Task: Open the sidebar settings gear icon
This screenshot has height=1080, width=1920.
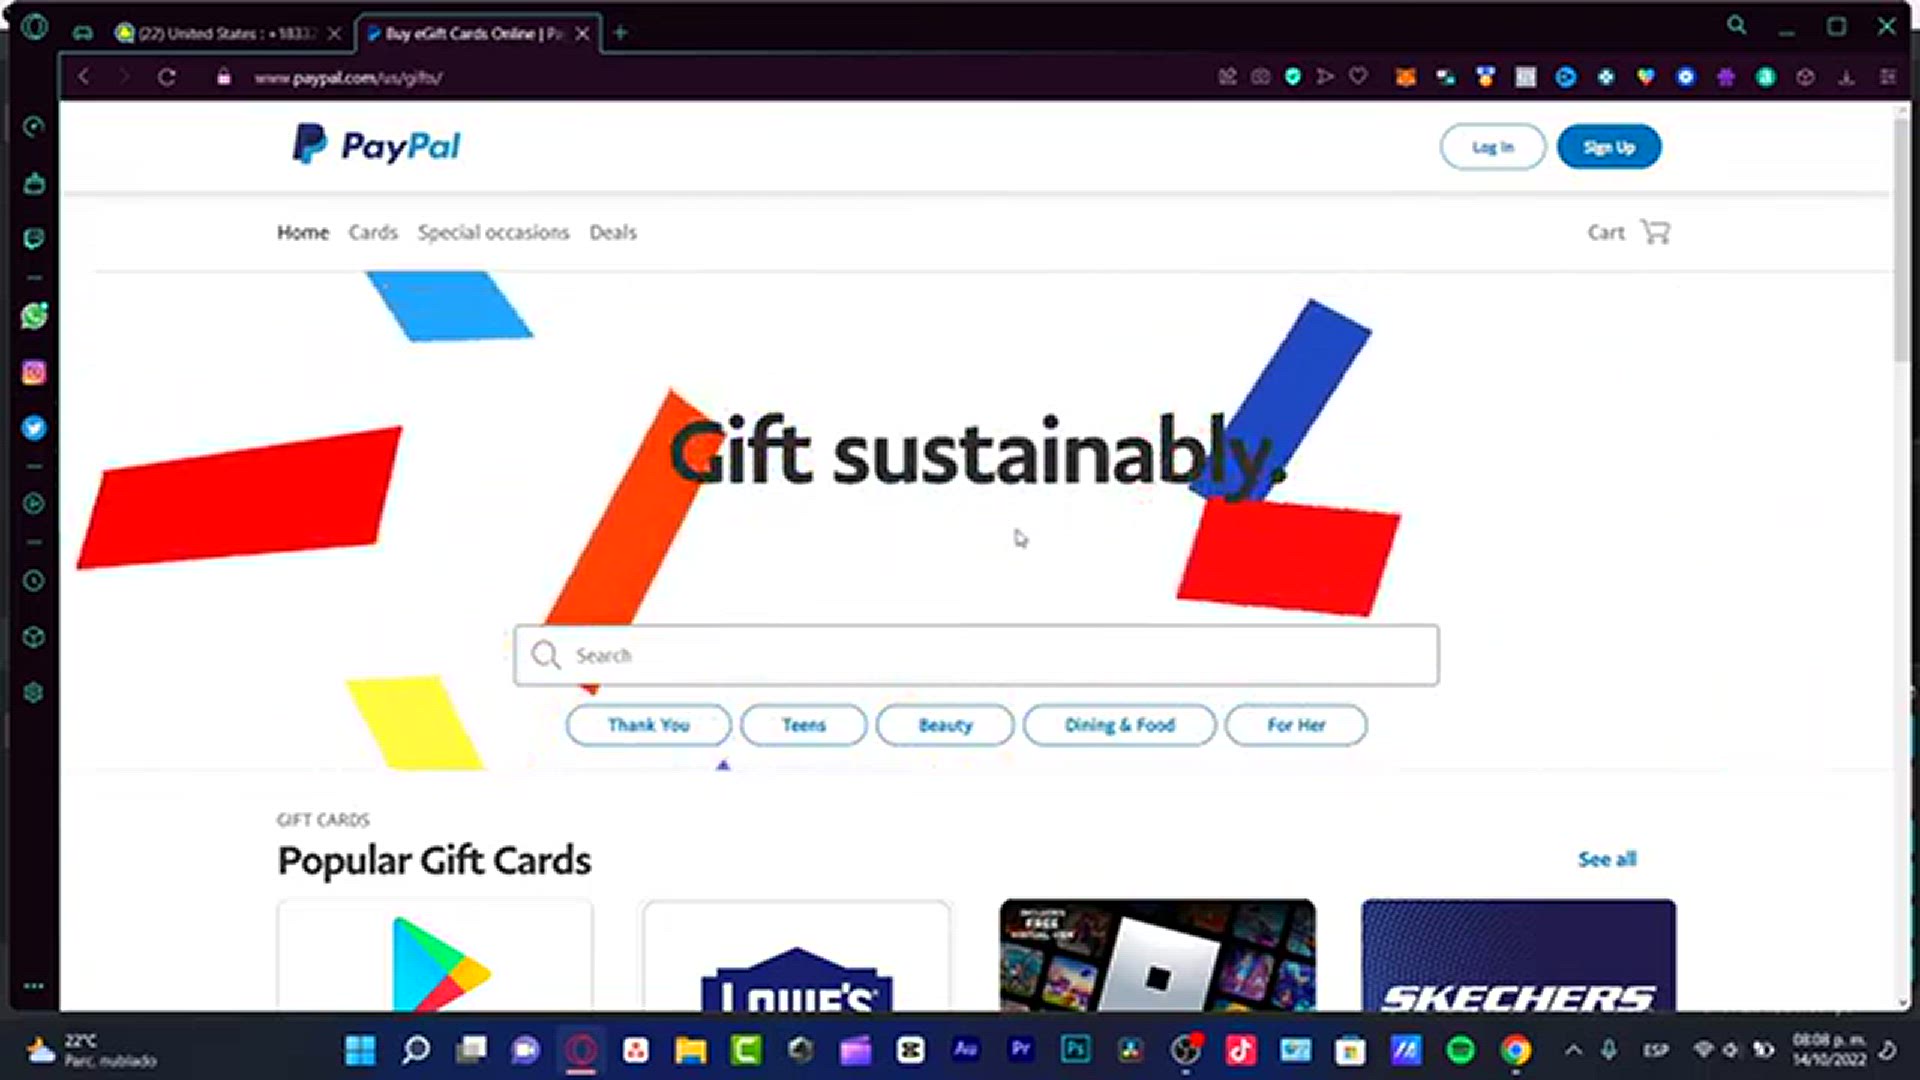Action: coord(34,692)
